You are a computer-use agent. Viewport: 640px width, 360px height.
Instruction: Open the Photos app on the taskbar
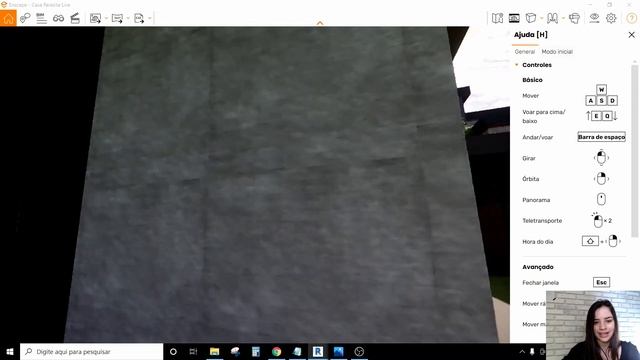pyautogui.click(x=338, y=351)
